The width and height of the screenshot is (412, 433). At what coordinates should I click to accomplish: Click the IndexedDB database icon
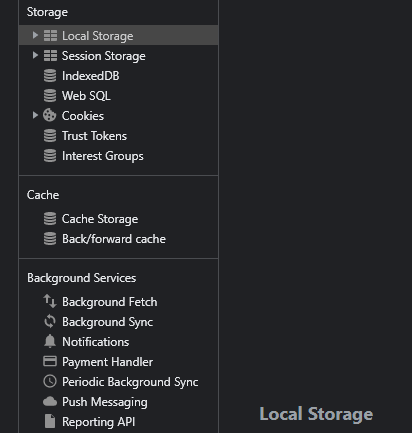pyautogui.click(x=50, y=76)
